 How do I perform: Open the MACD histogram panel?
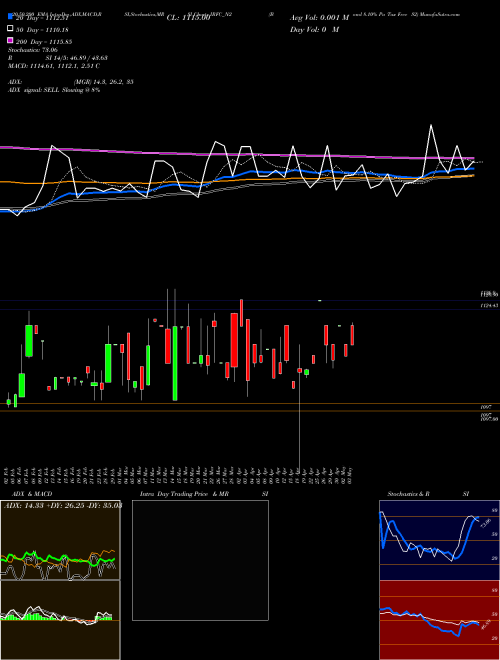point(60,620)
